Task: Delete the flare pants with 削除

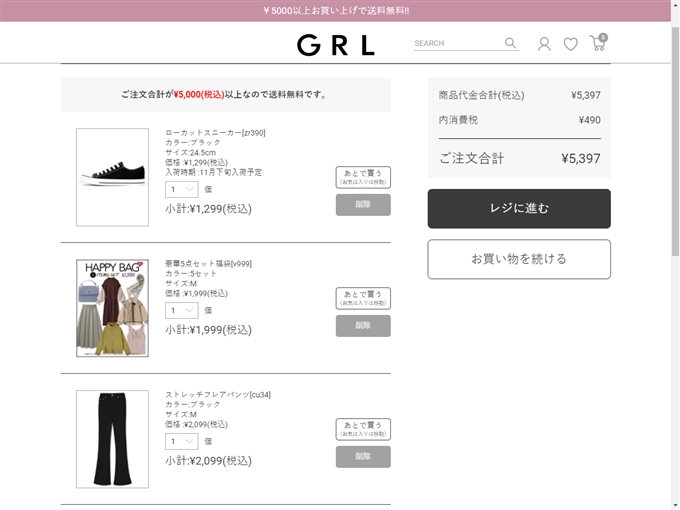Action: point(363,457)
